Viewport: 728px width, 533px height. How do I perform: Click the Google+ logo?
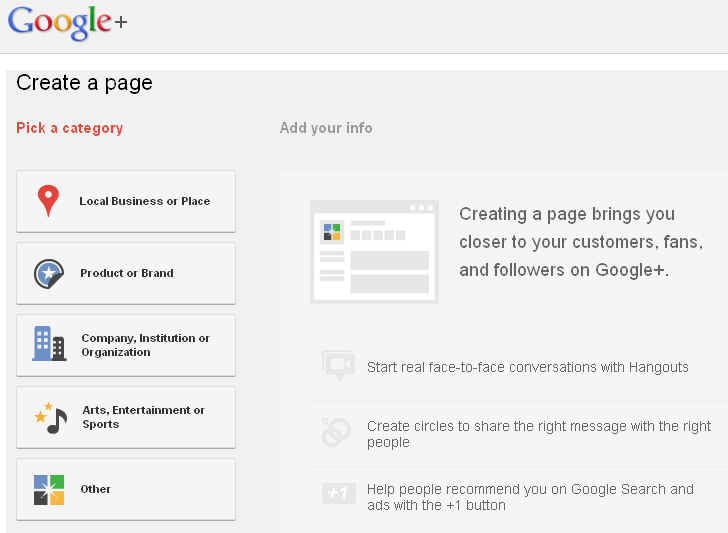click(67, 23)
